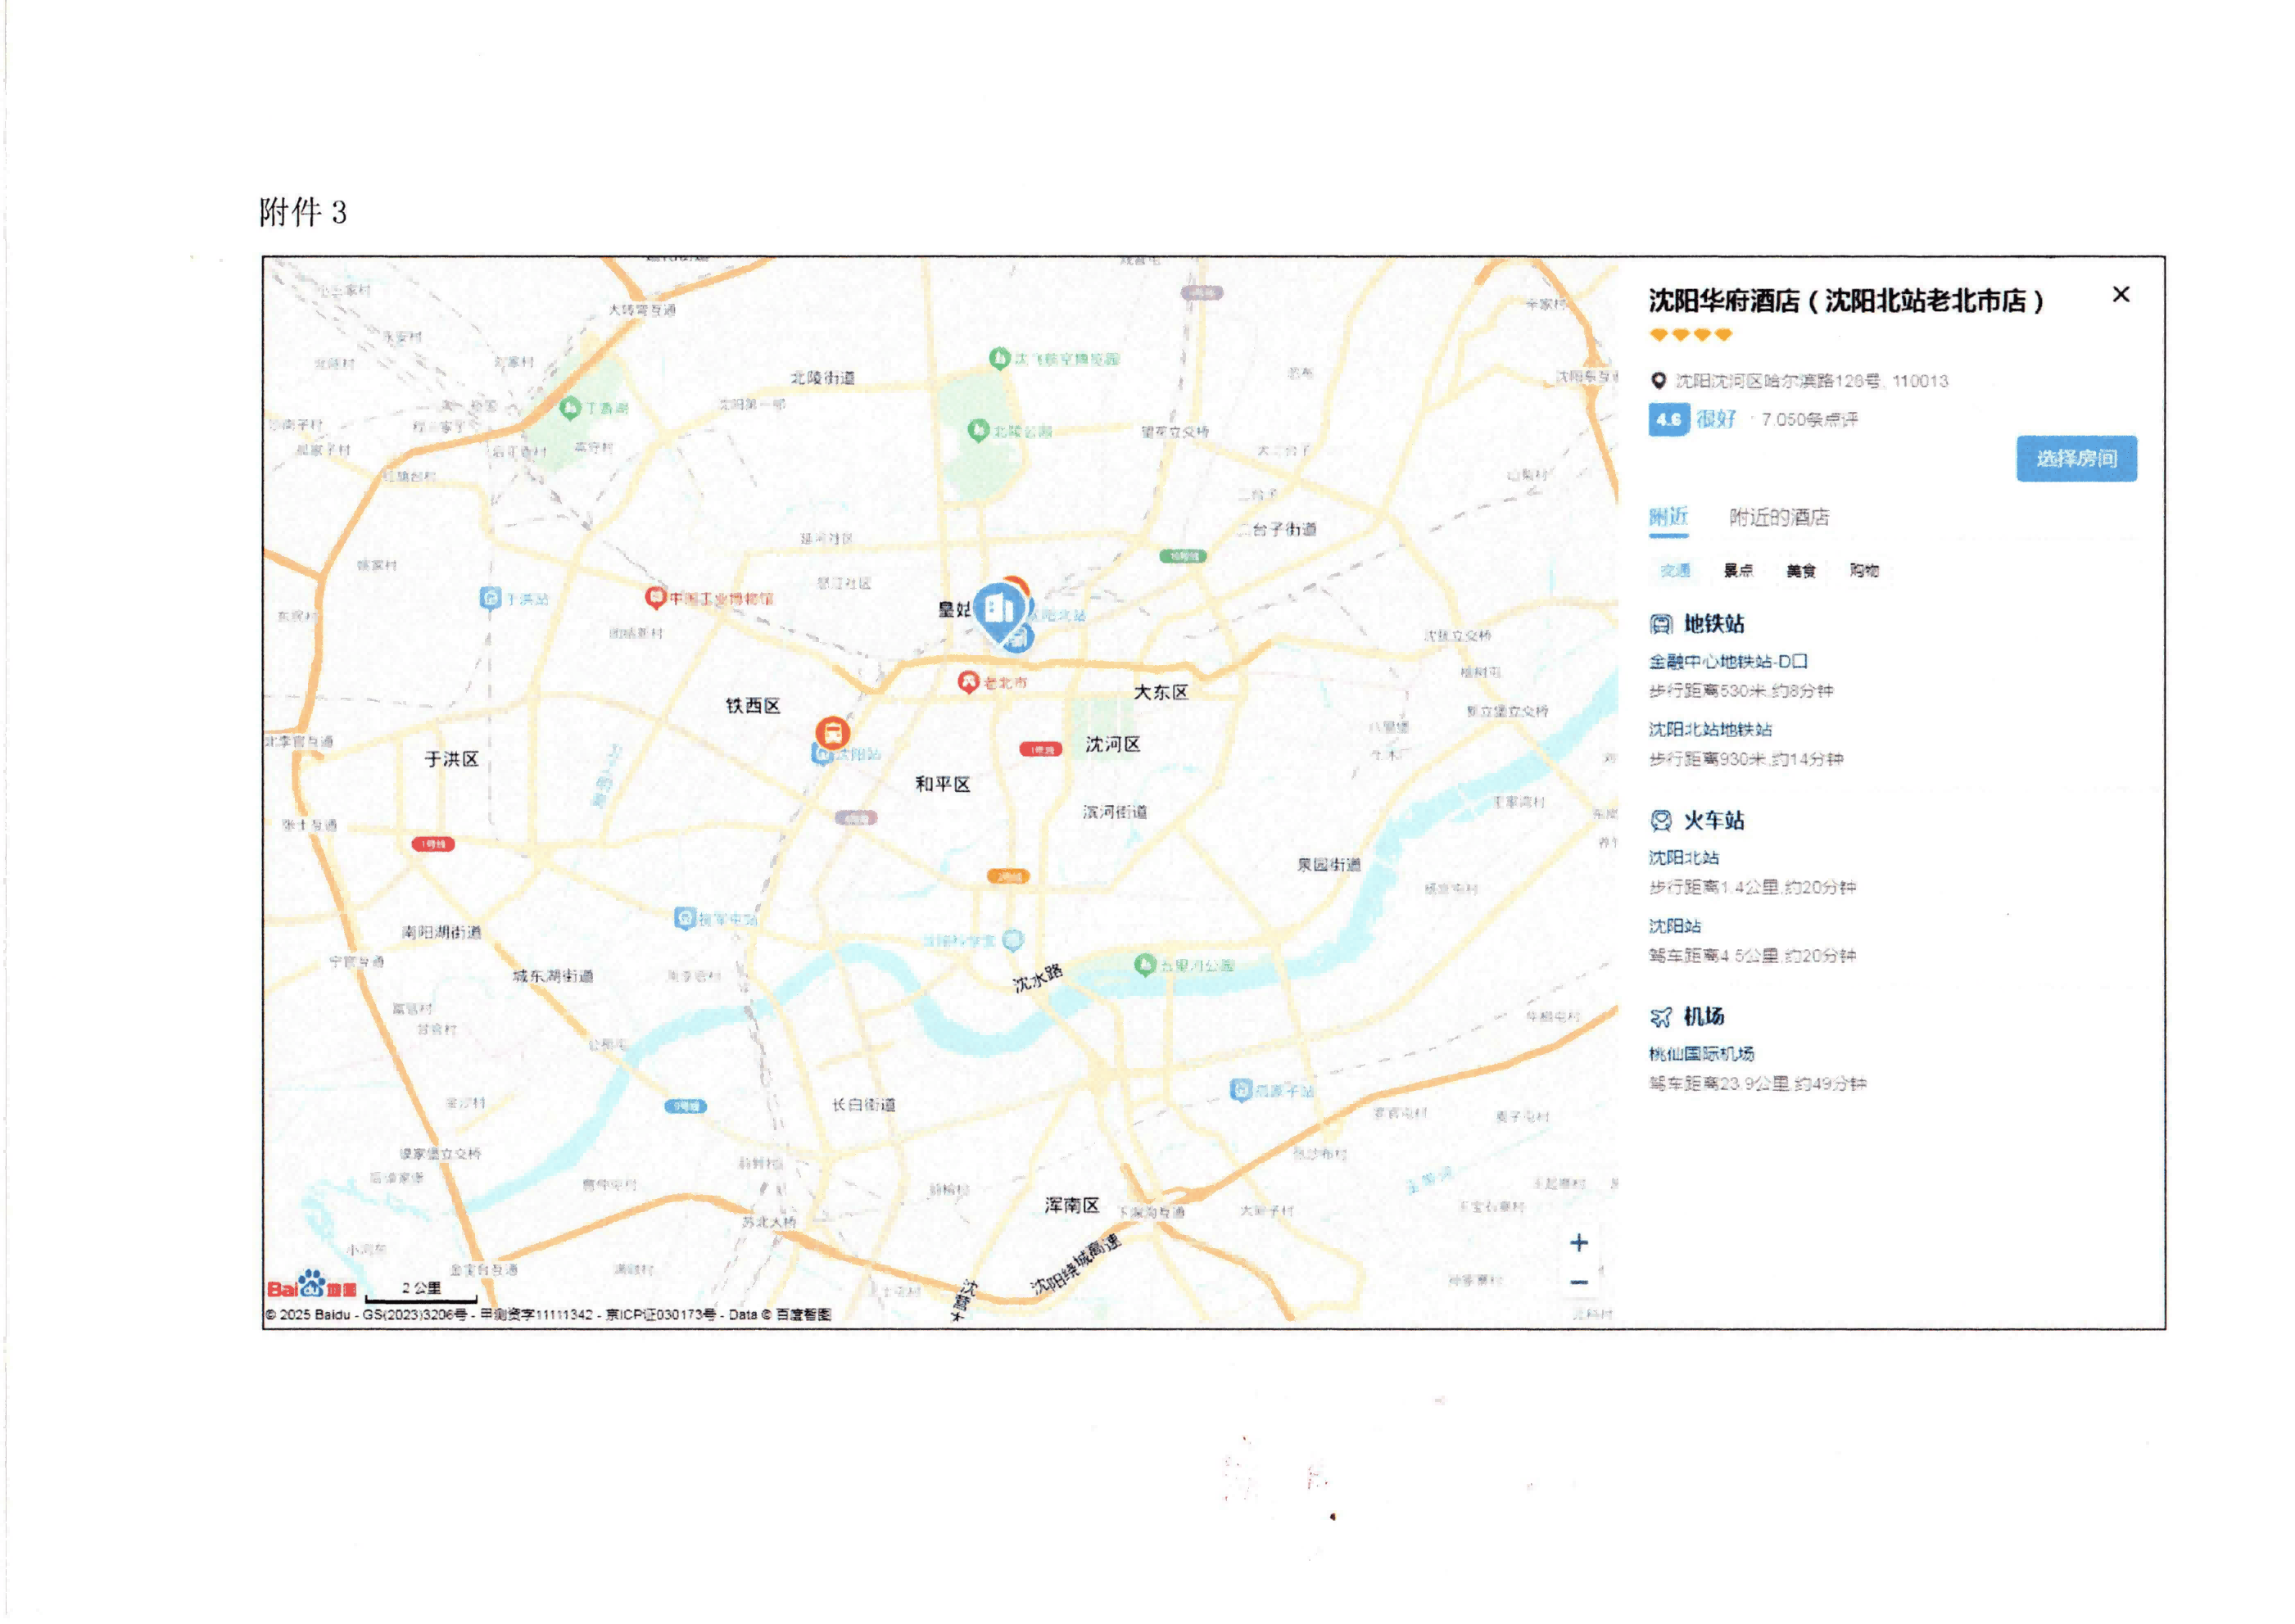2295x1624 pixels.
Task: Click the red 中国工业博物馆 map pin
Action: (x=655, y=598)
